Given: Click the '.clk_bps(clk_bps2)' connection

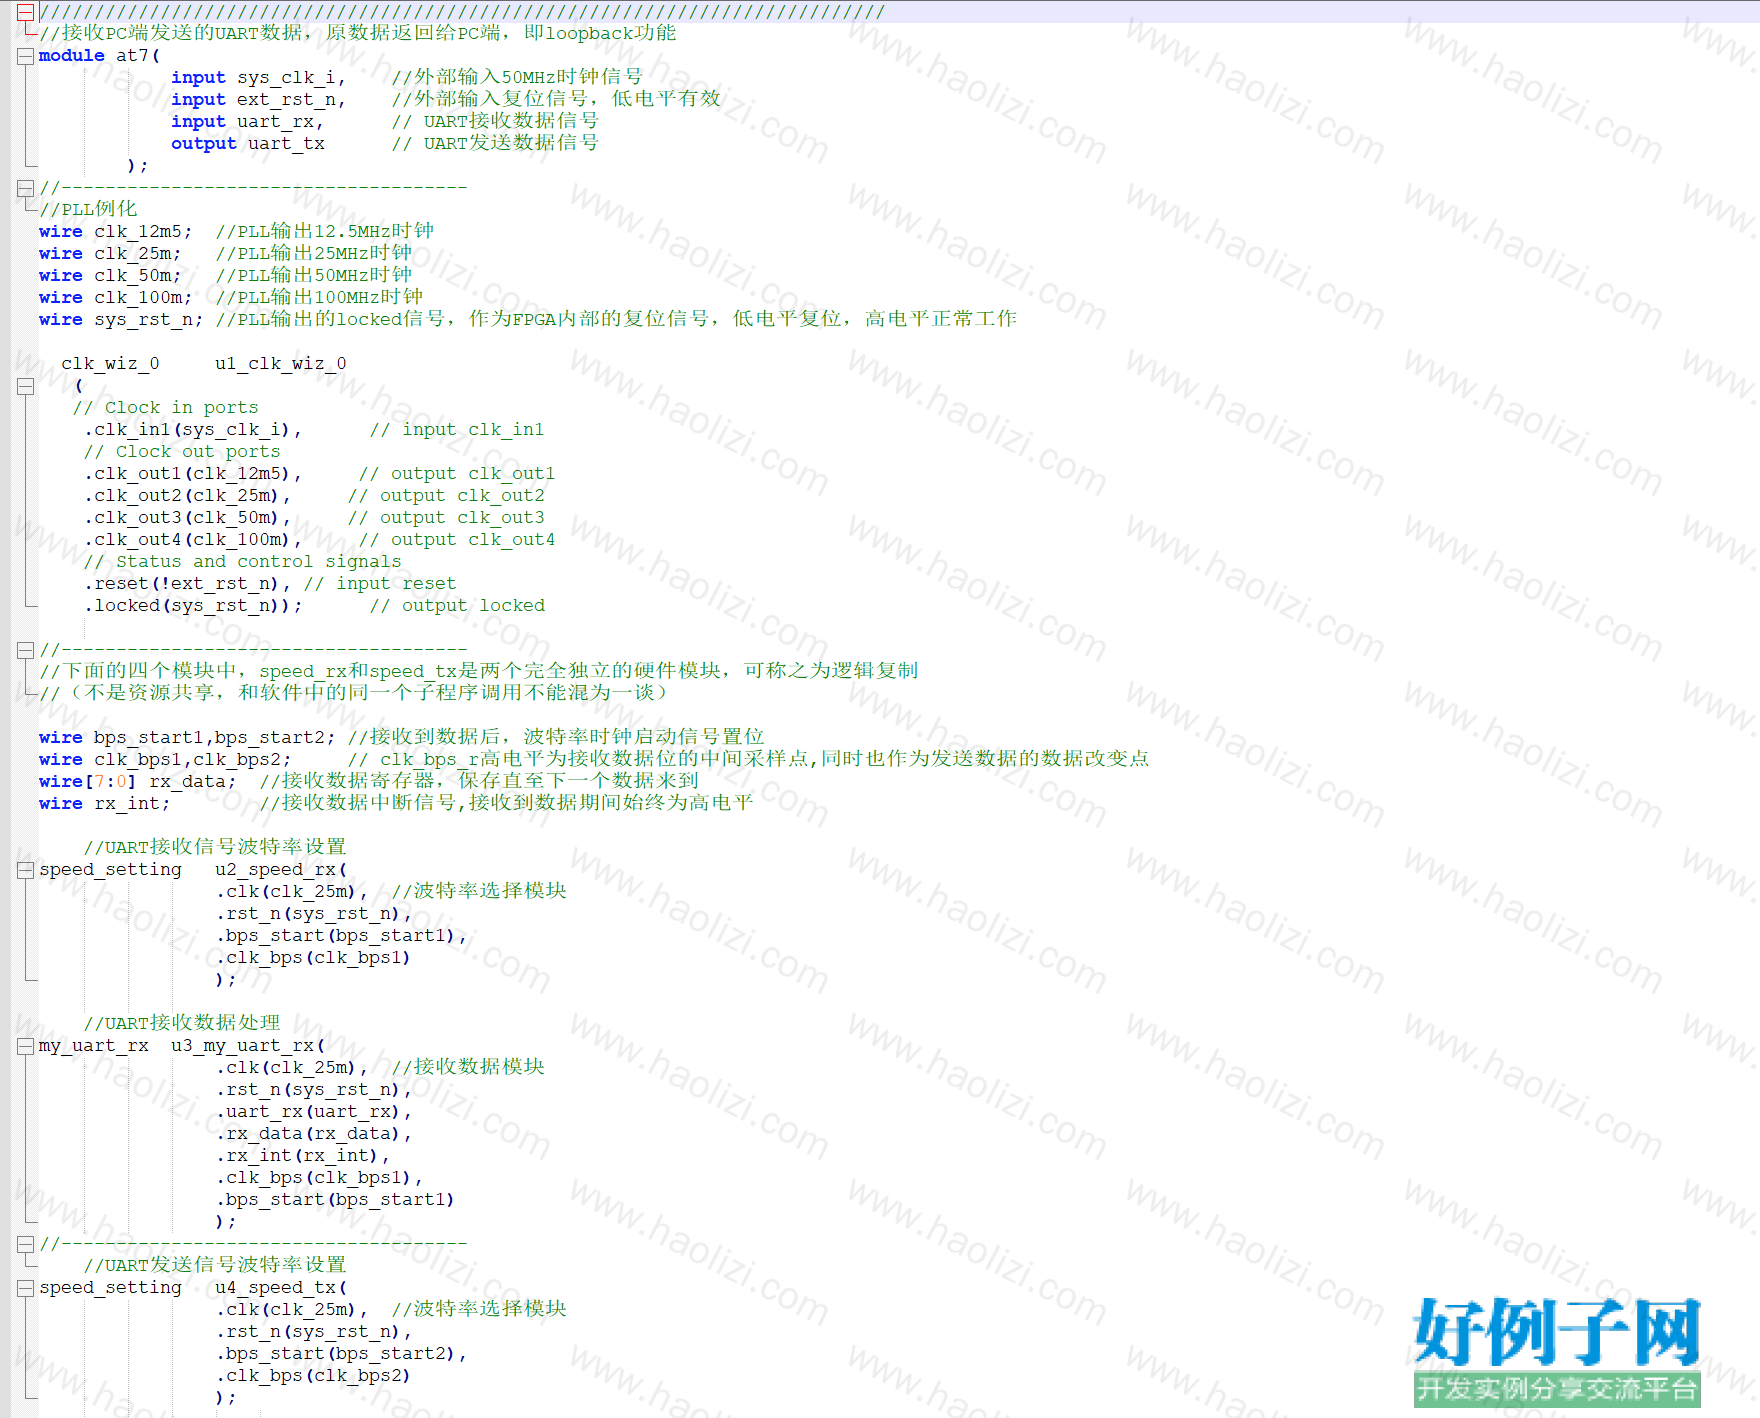Looking at the screenshot, I should pyautogui.click(x=313, y=1376).
